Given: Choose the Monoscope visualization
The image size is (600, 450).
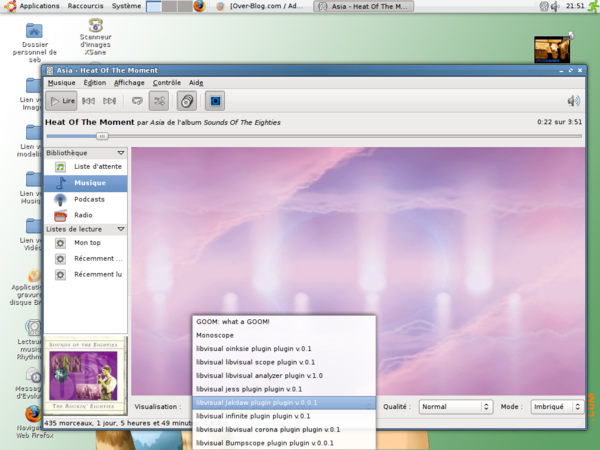Looking at the screenshot, I should coord(284,335).
